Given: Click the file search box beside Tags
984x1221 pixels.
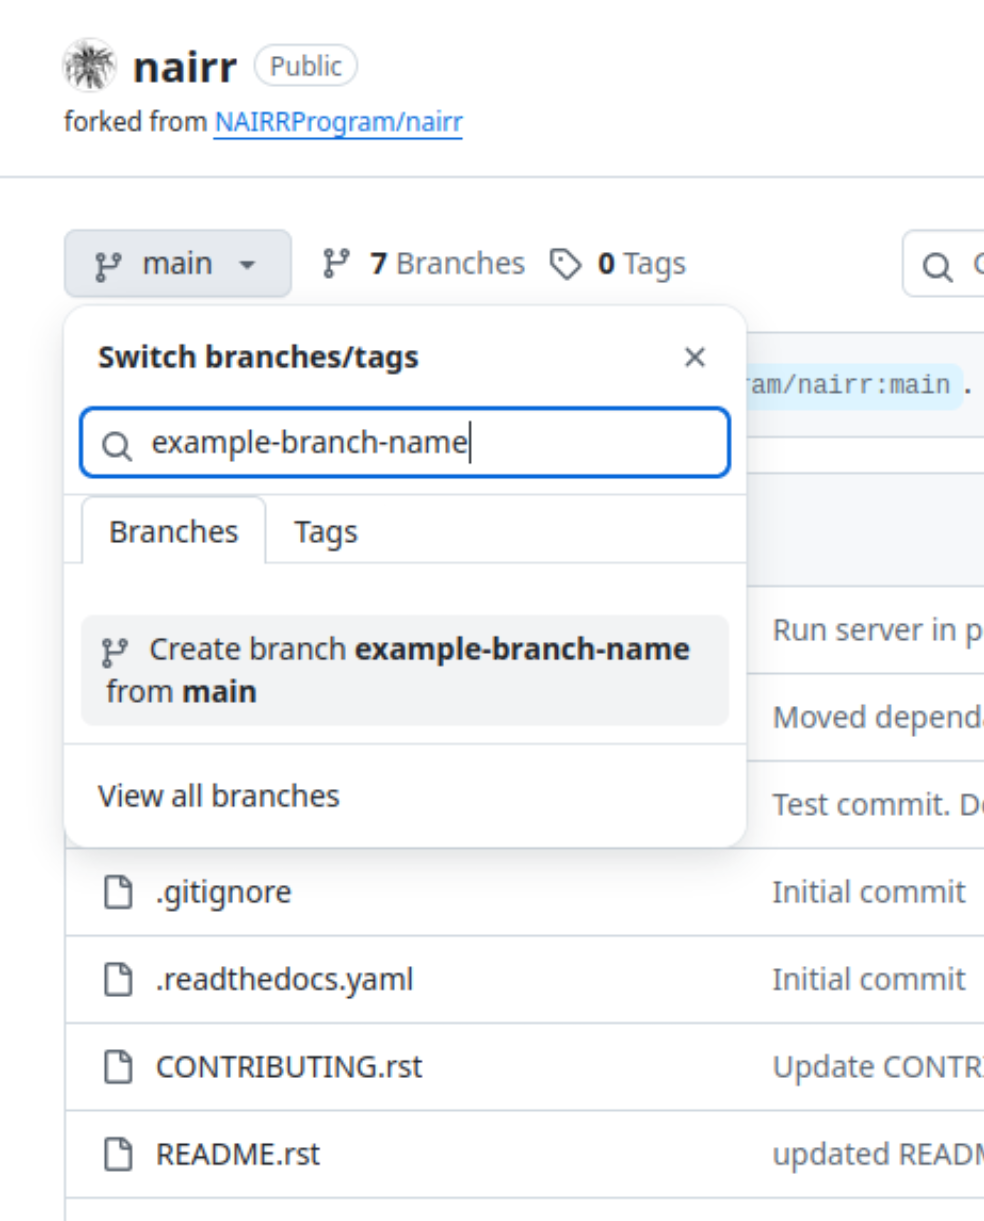Looking at the screenshot, I should click(944, 264).
